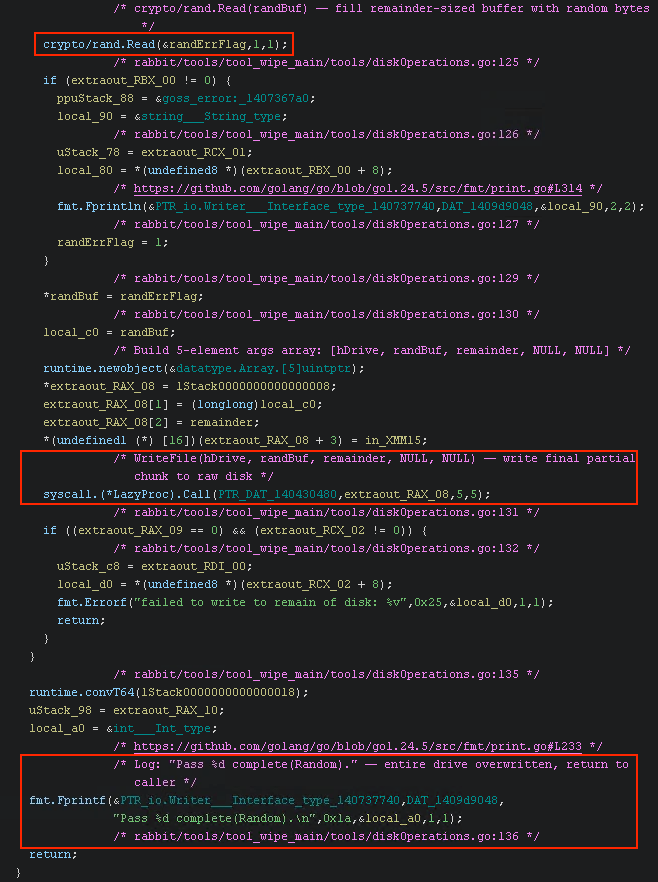Click the fmt.Errorf function call
Viewport: 658px width, 882px height.
point(92,602)
